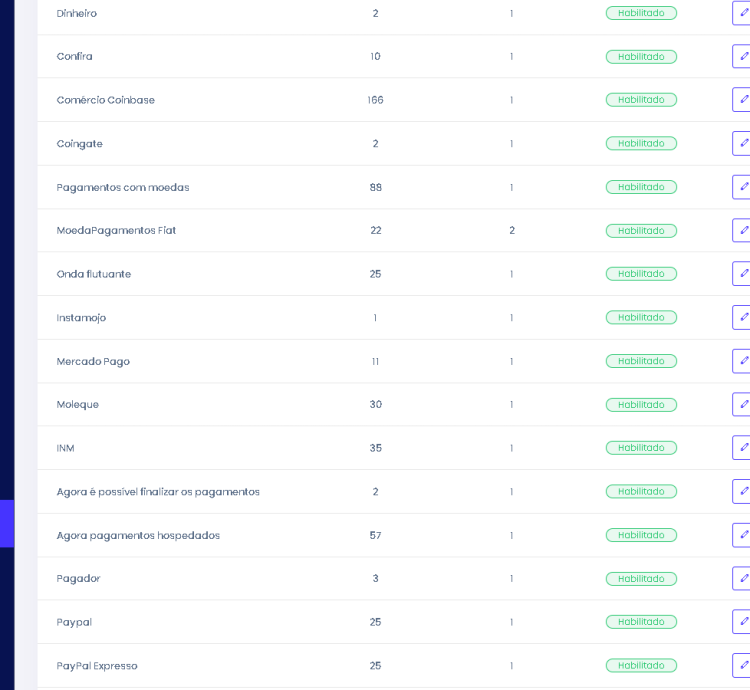750x690 pixels.
Task: Click Habilitado badge for Agora pagamentos hospedados
Action: (641, 535)
